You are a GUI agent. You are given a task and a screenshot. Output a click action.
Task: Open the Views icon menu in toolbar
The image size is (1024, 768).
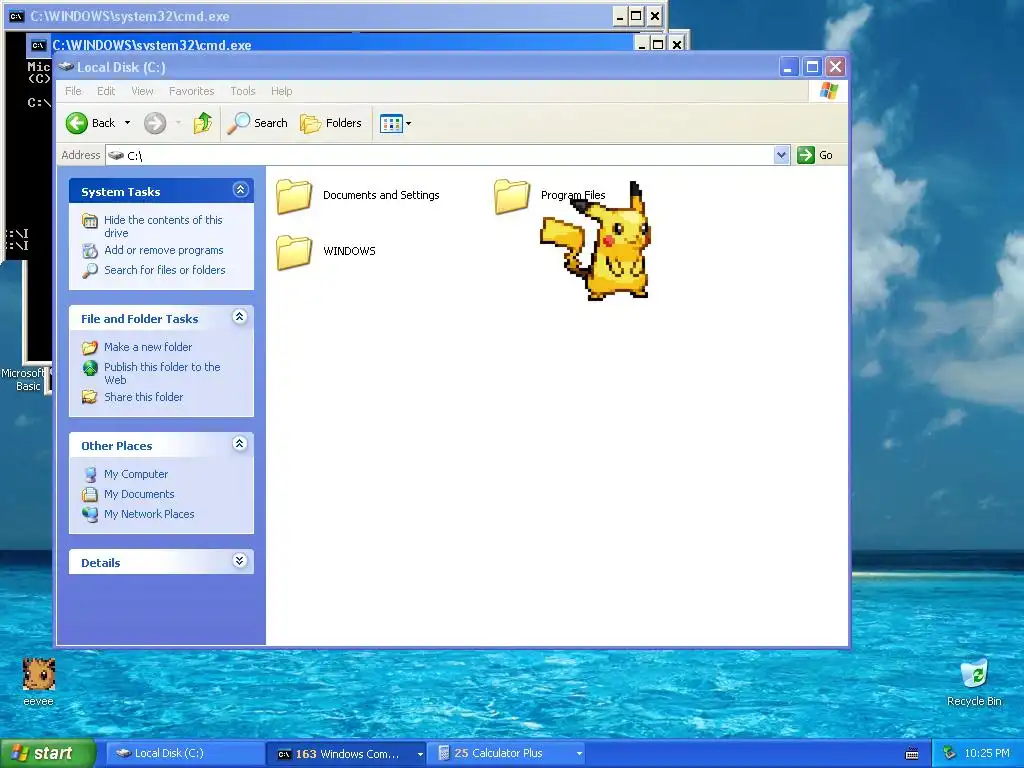396,123
